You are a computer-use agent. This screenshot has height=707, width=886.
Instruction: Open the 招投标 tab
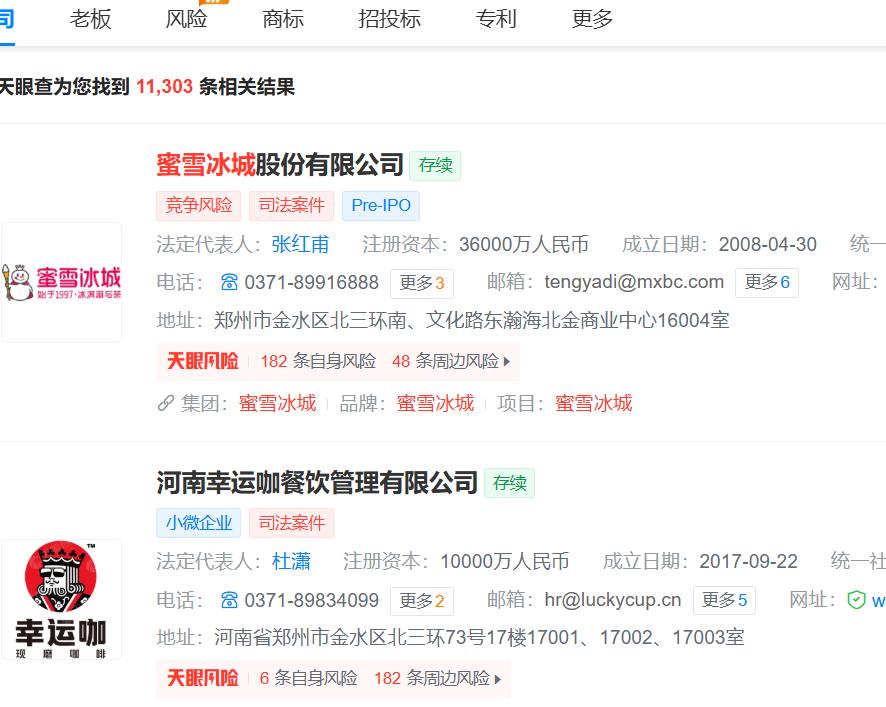pos(389,19)
